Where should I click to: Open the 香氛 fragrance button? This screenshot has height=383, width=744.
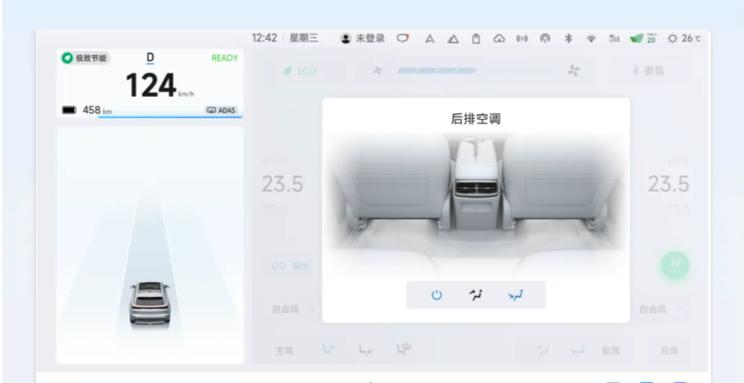click(x=650, y=71)
